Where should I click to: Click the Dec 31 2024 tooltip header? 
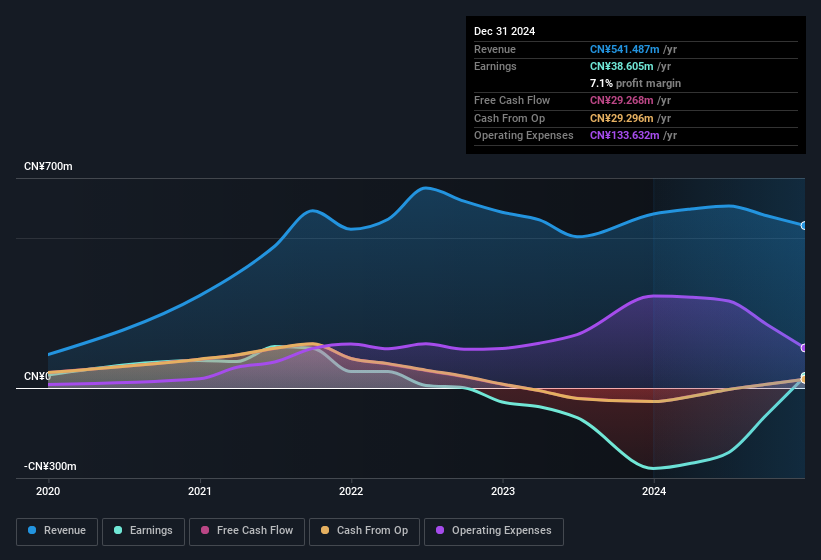pyautogui.click(x=504, y=31)
